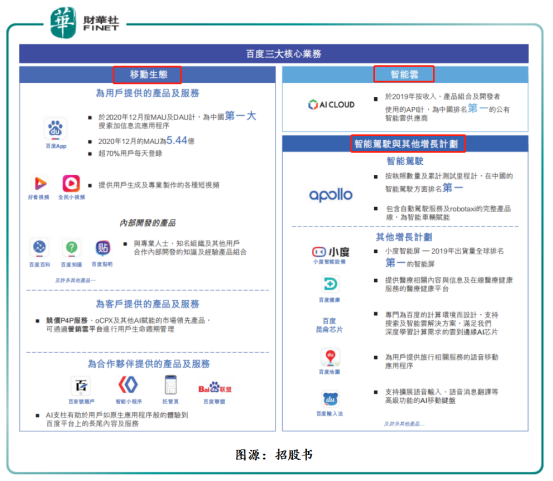Click the AI支柱 bullet at panel bottom

117,419
